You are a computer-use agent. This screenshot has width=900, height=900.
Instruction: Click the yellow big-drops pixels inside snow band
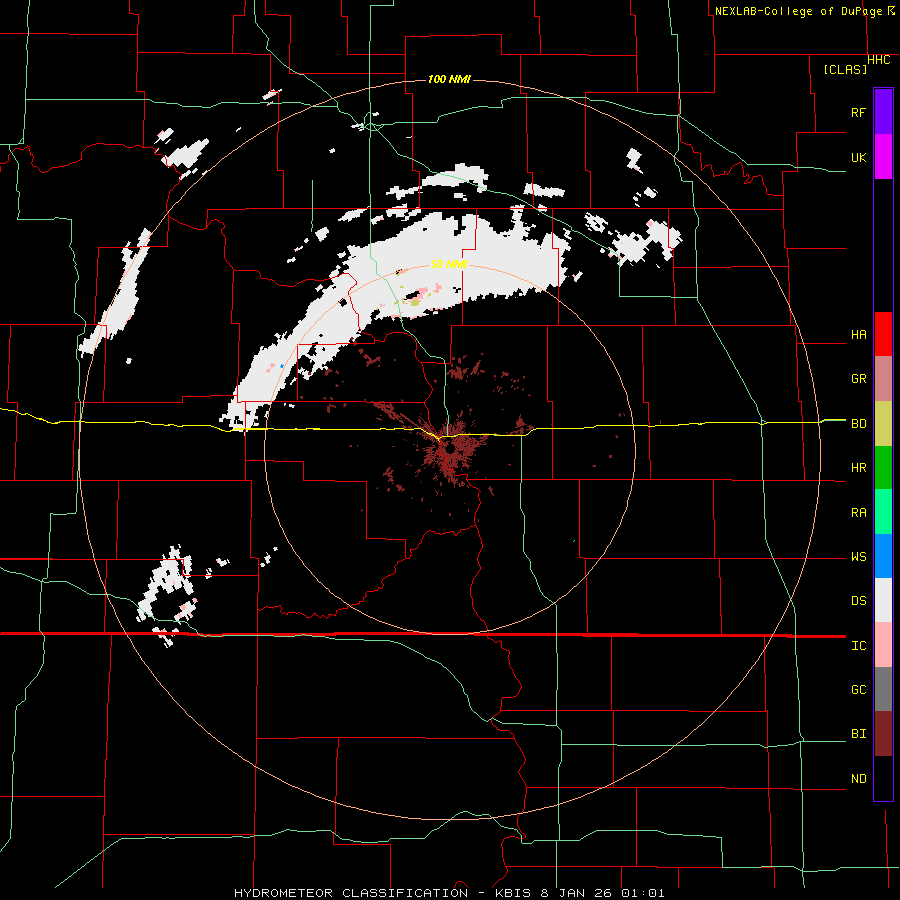click(x=414, y=300)
